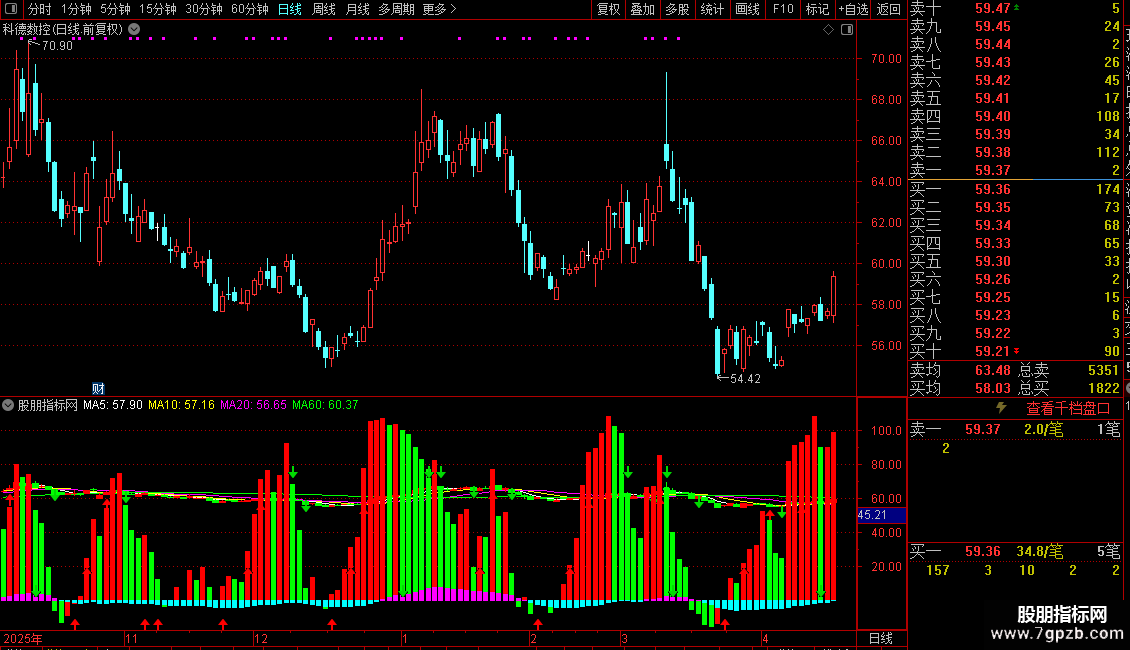Click the 复权 button
This screenshot has width=1130, height=650.
(608, 9)
